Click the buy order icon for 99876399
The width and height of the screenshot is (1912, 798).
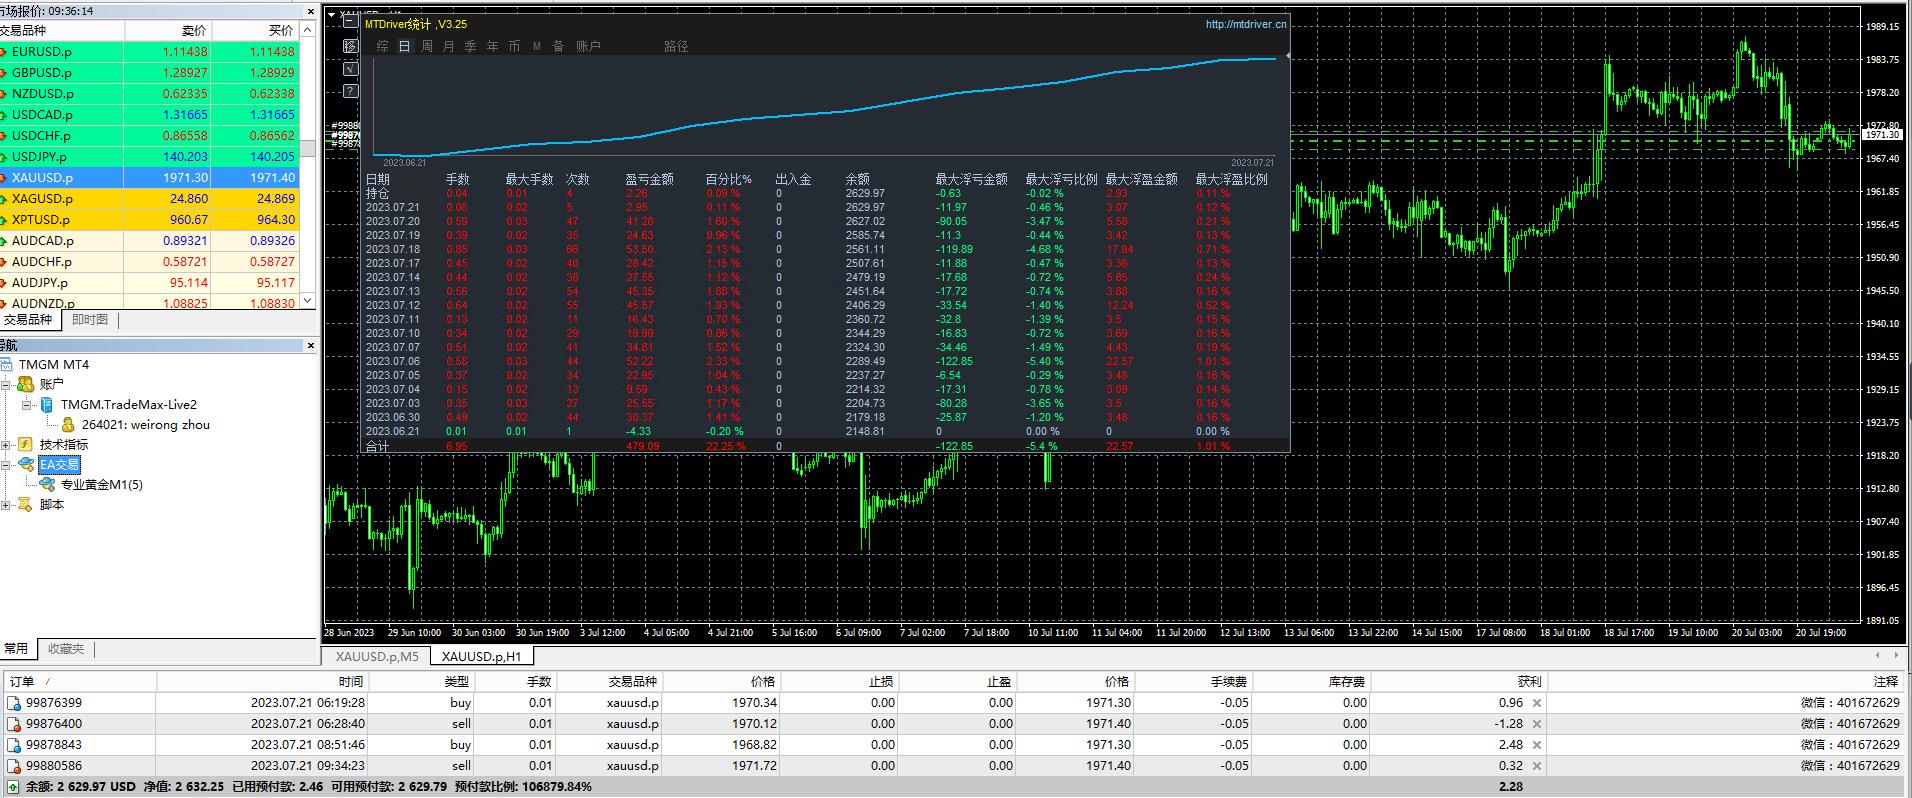pos(14,703)
